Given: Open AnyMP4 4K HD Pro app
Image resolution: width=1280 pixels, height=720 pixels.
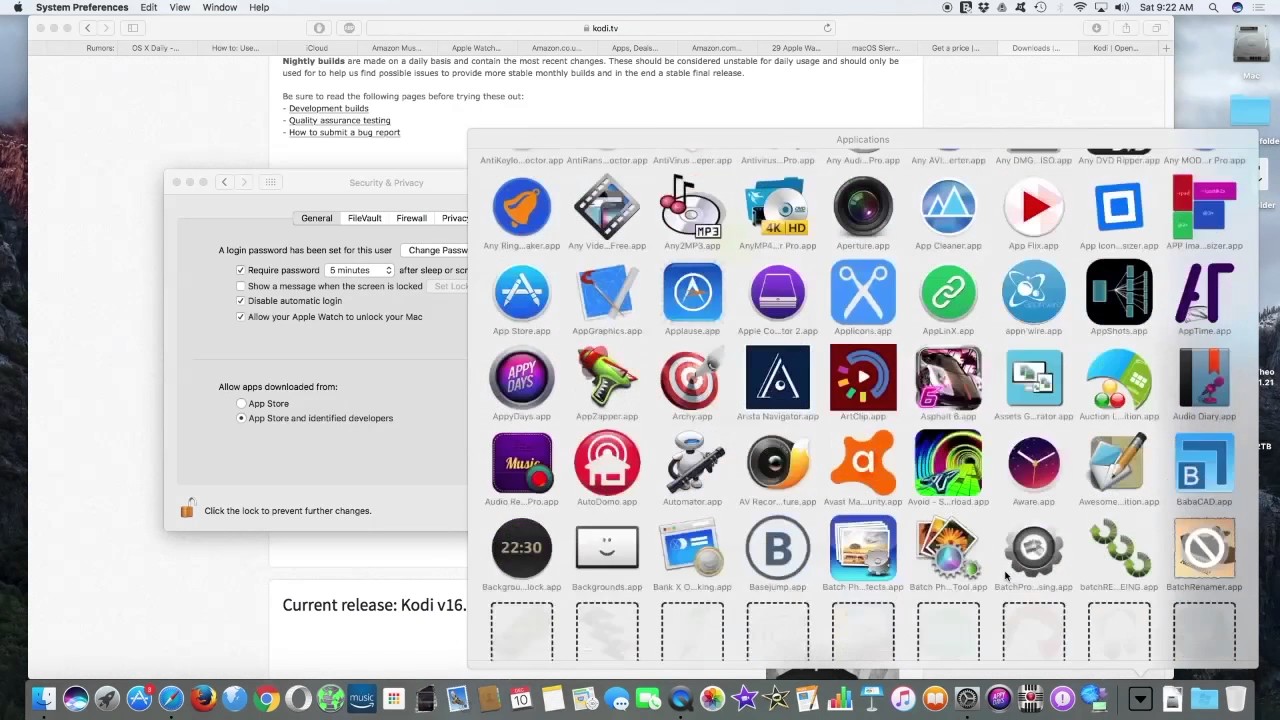Looking at the screenshot, I should 777,208.
